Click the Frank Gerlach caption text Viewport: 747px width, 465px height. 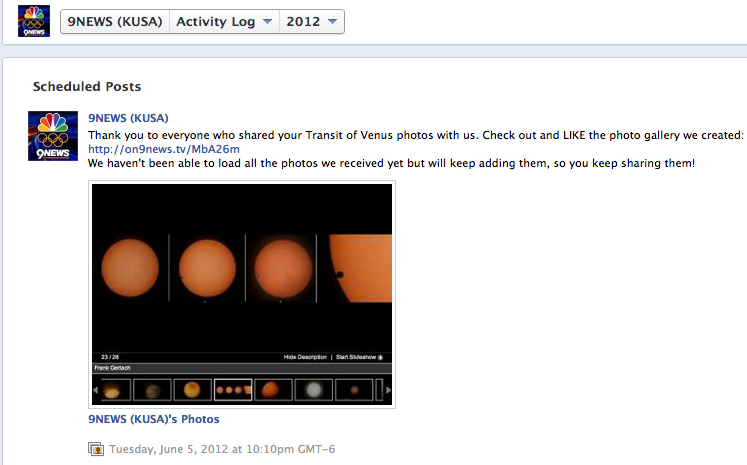[x=112, y=368]
